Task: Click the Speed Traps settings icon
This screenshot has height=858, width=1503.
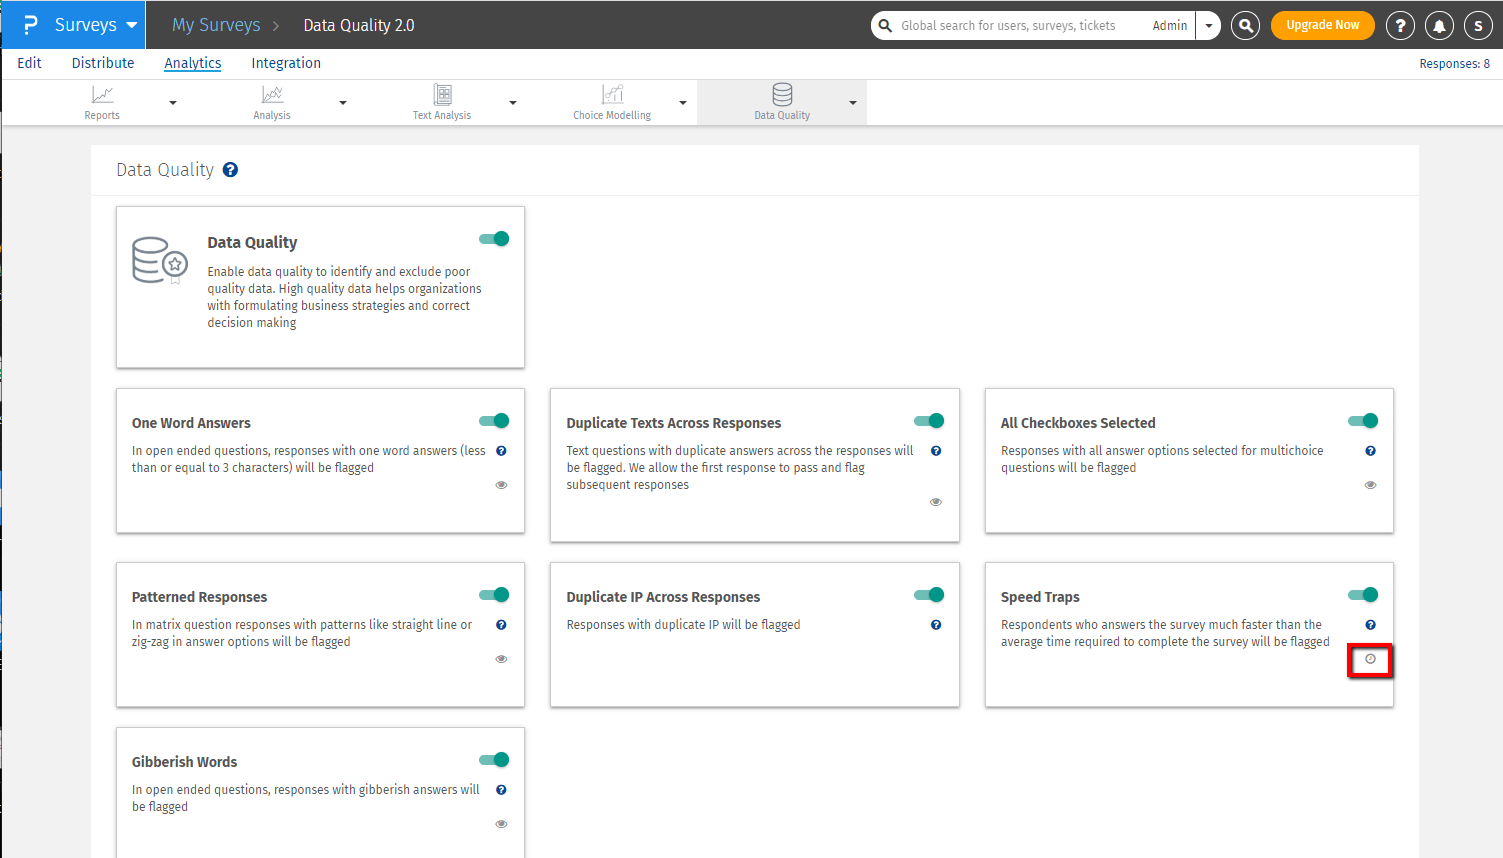Action: pyautogui.click(x=1370, y=659)
